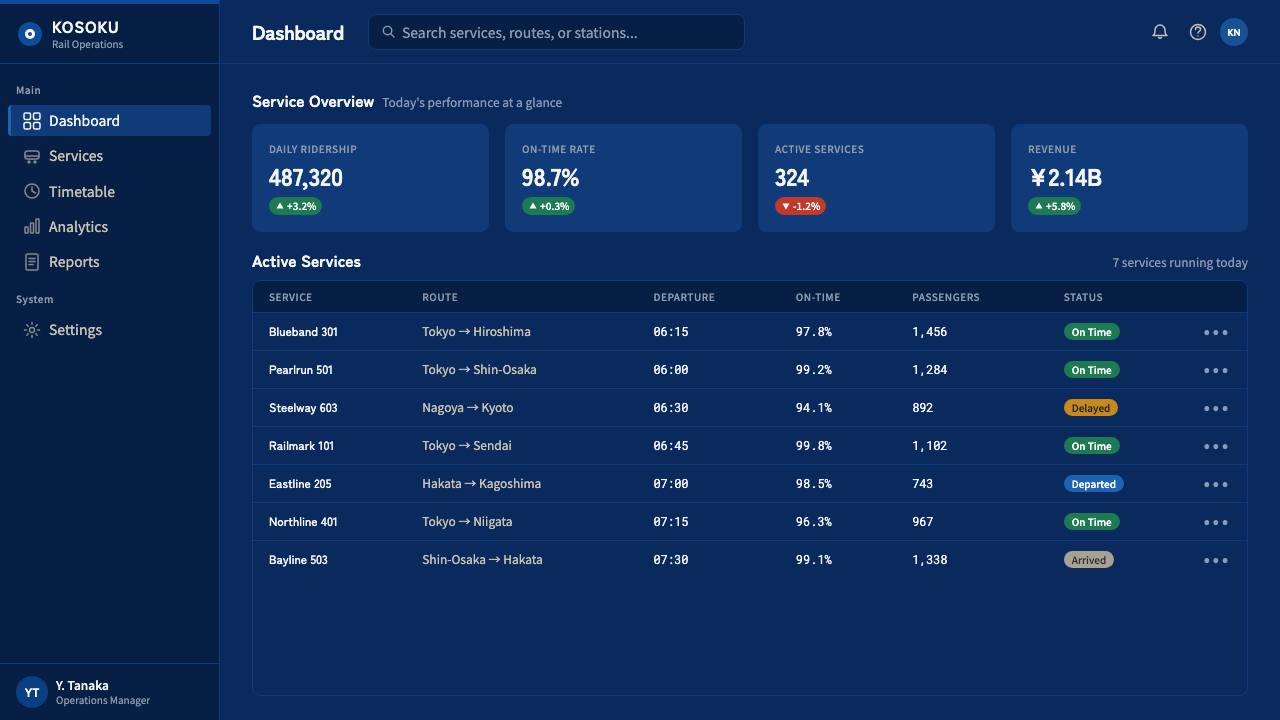Click the KOSOKU logo icon

tap(30, 35)
